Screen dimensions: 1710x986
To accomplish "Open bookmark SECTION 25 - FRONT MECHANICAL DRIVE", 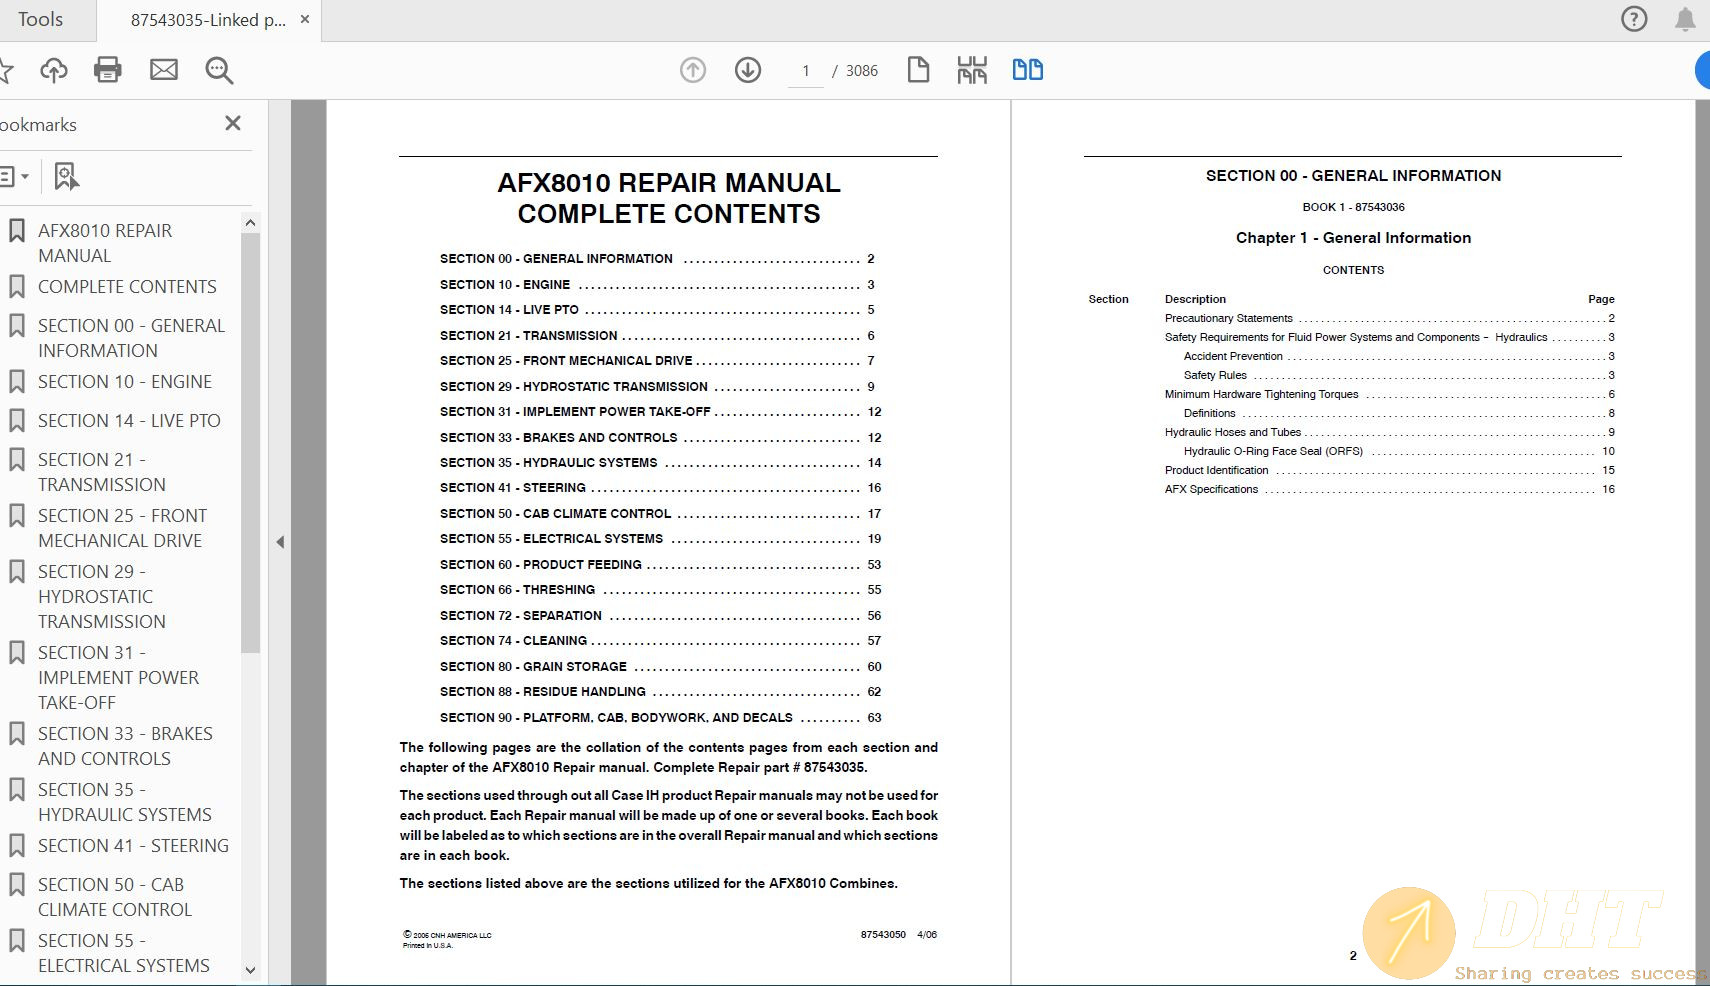I will pos(122,528).
